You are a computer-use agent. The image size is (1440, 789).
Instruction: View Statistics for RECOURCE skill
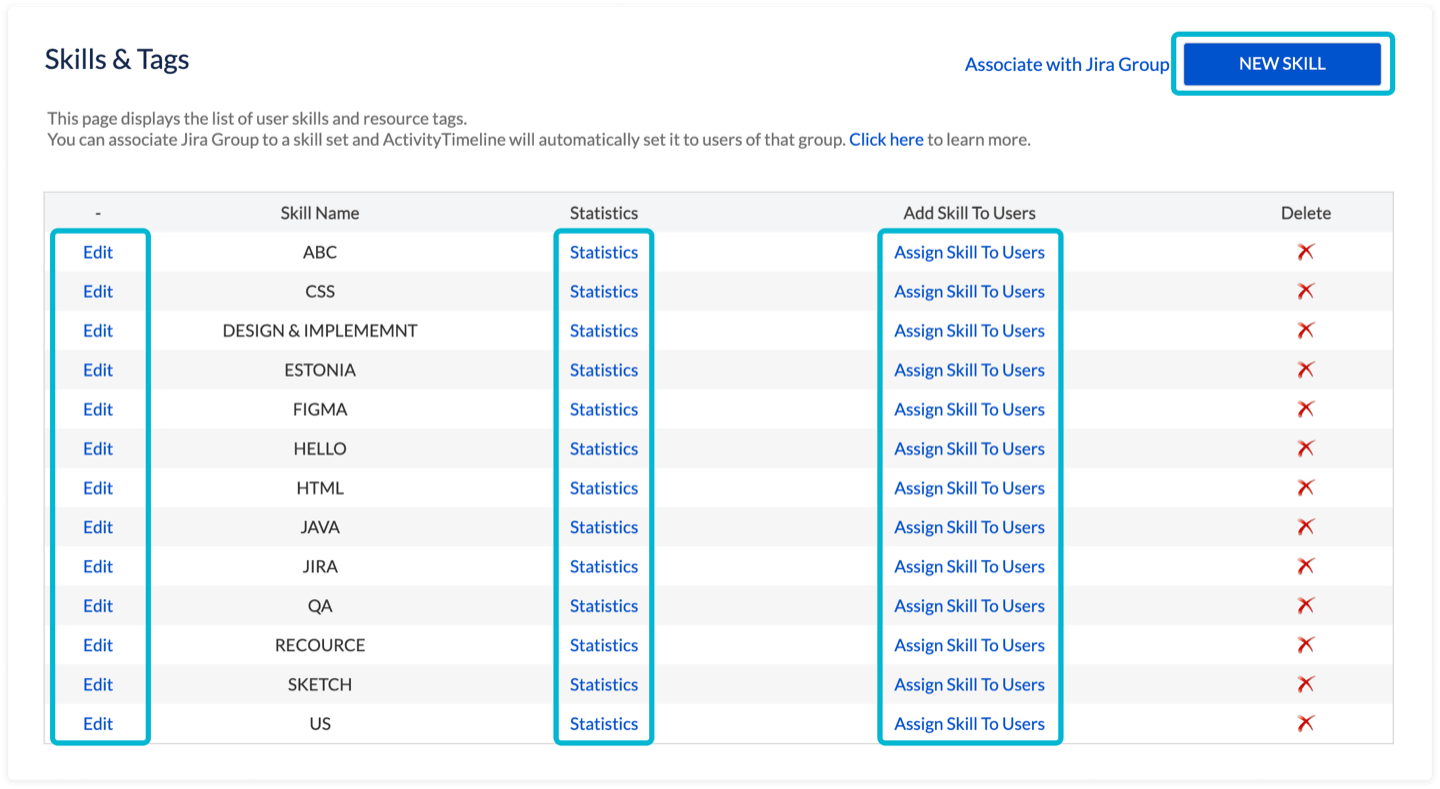[x=604, y=645]
